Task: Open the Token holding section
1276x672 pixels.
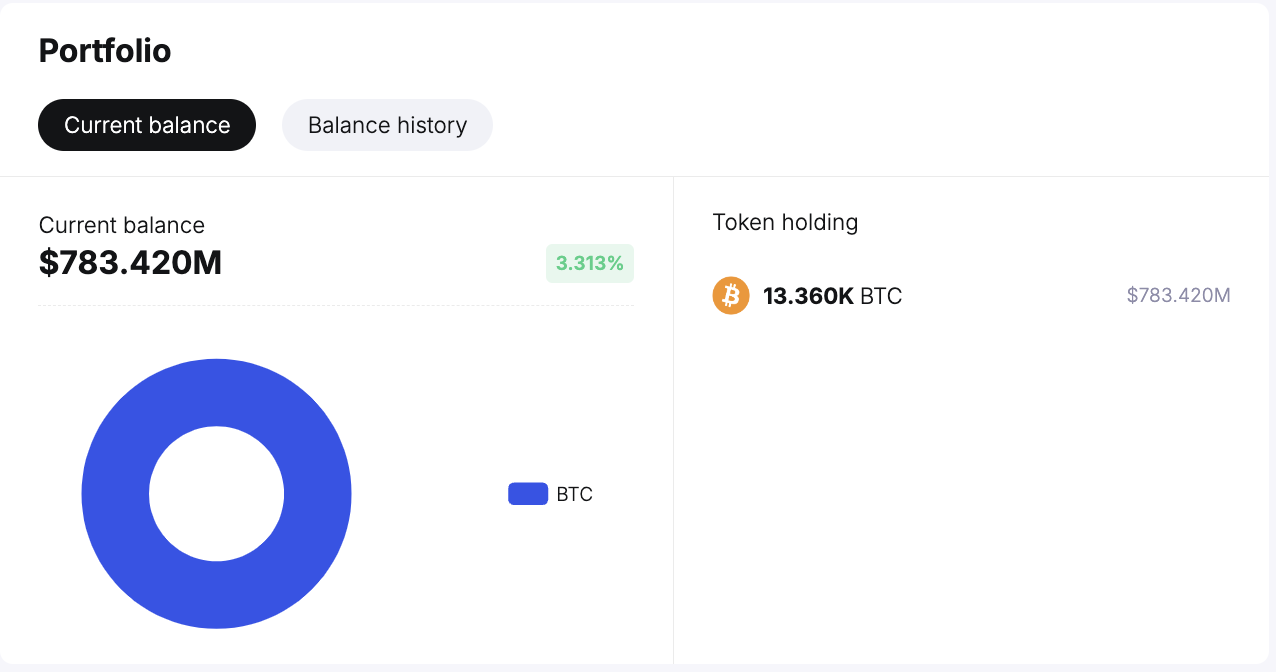Action: (785, 222)
